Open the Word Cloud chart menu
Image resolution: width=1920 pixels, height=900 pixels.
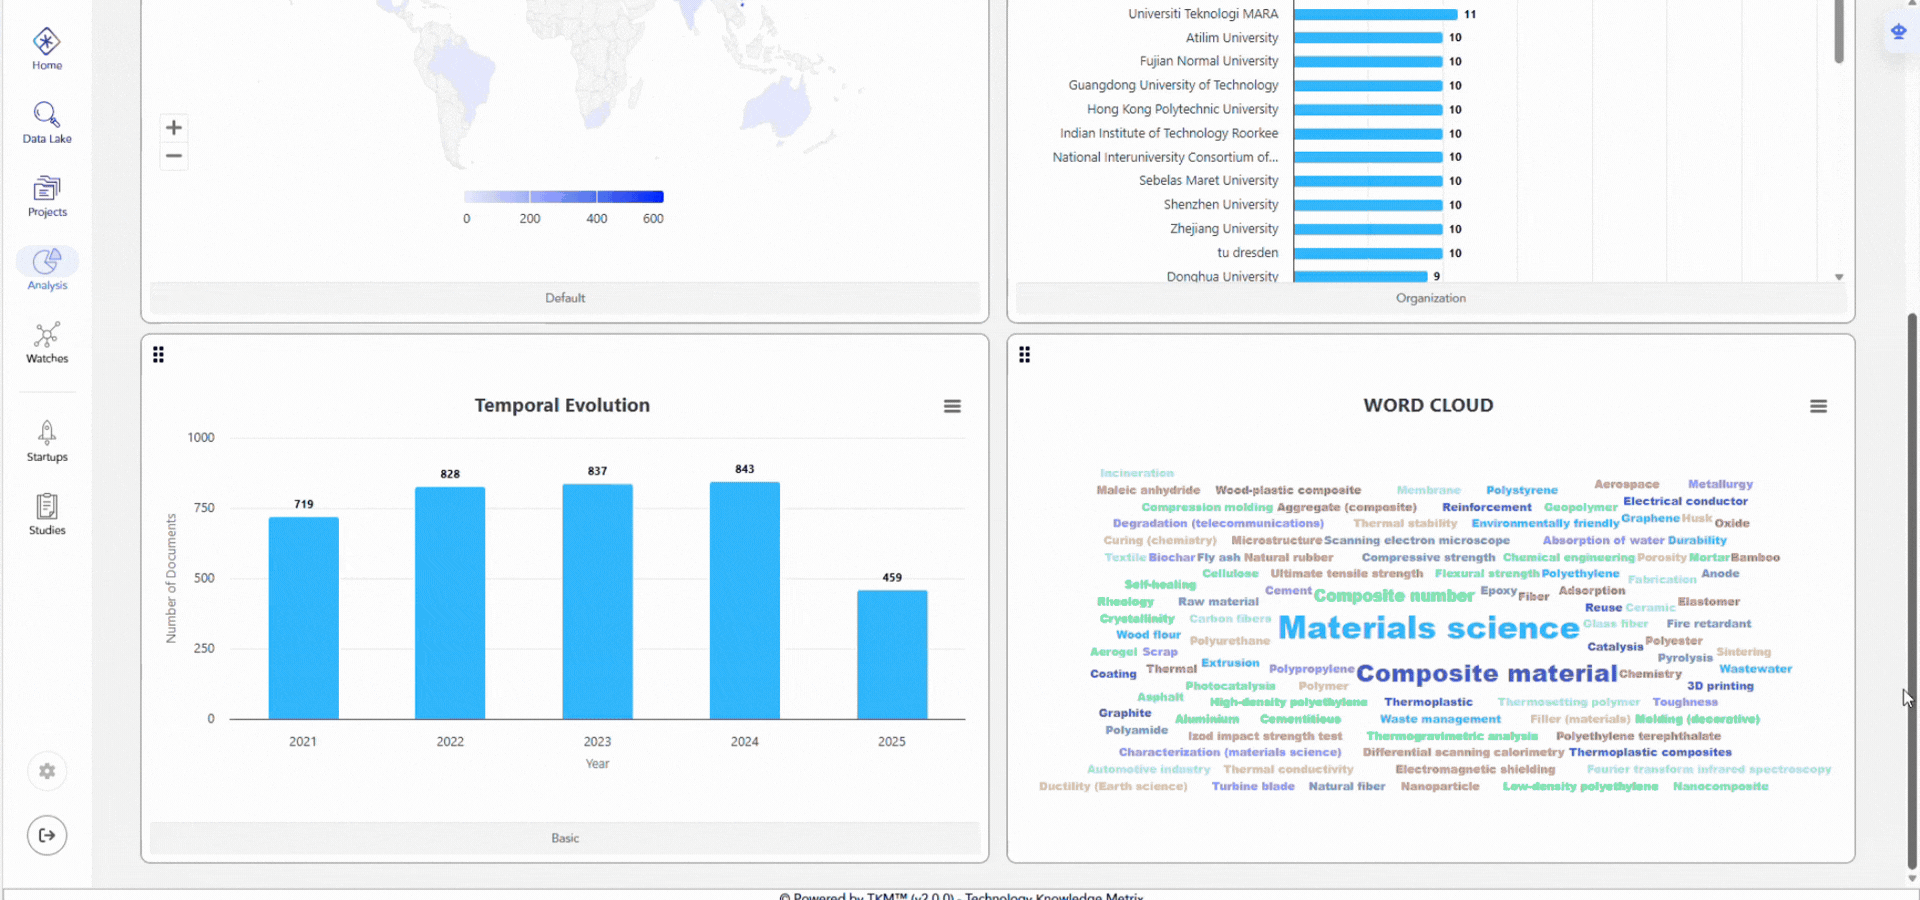coord(1818,406)
